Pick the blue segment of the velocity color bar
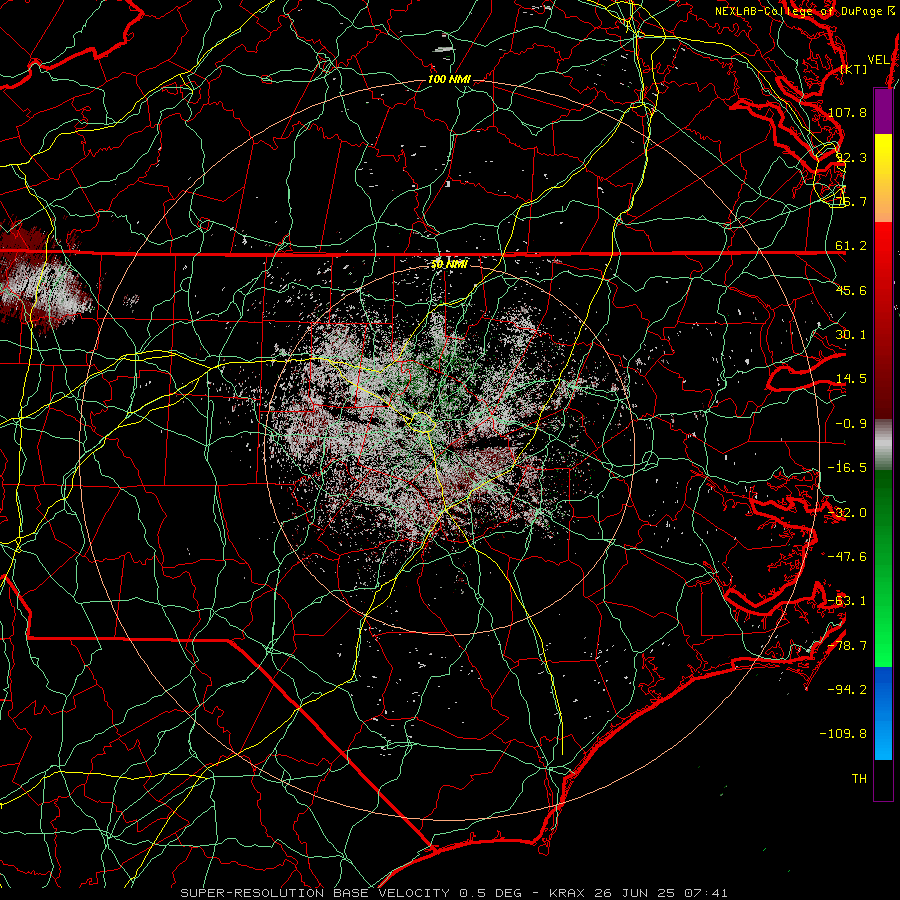This screenshot has width=900, height=900. click(883, 713)
